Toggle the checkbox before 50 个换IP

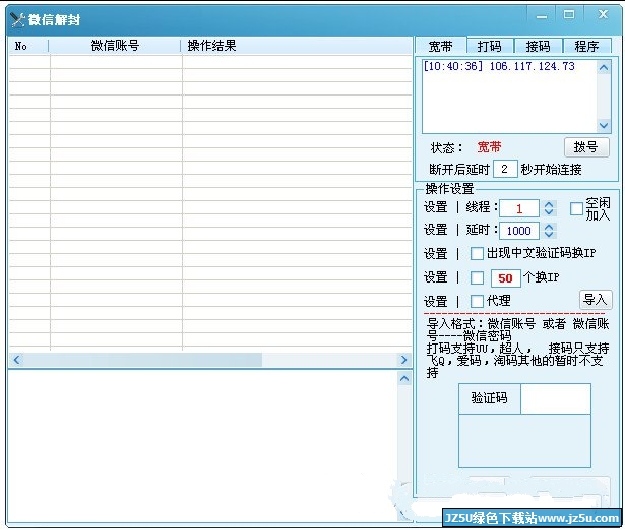477,278
